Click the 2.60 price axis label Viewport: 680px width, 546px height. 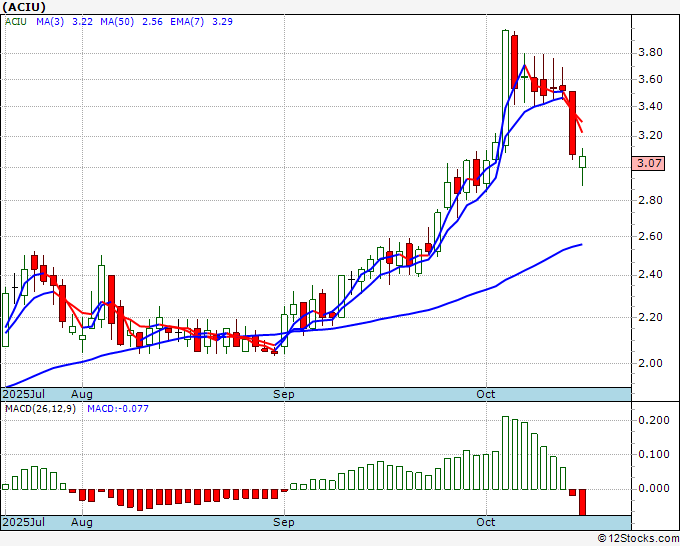pos(650,236)
